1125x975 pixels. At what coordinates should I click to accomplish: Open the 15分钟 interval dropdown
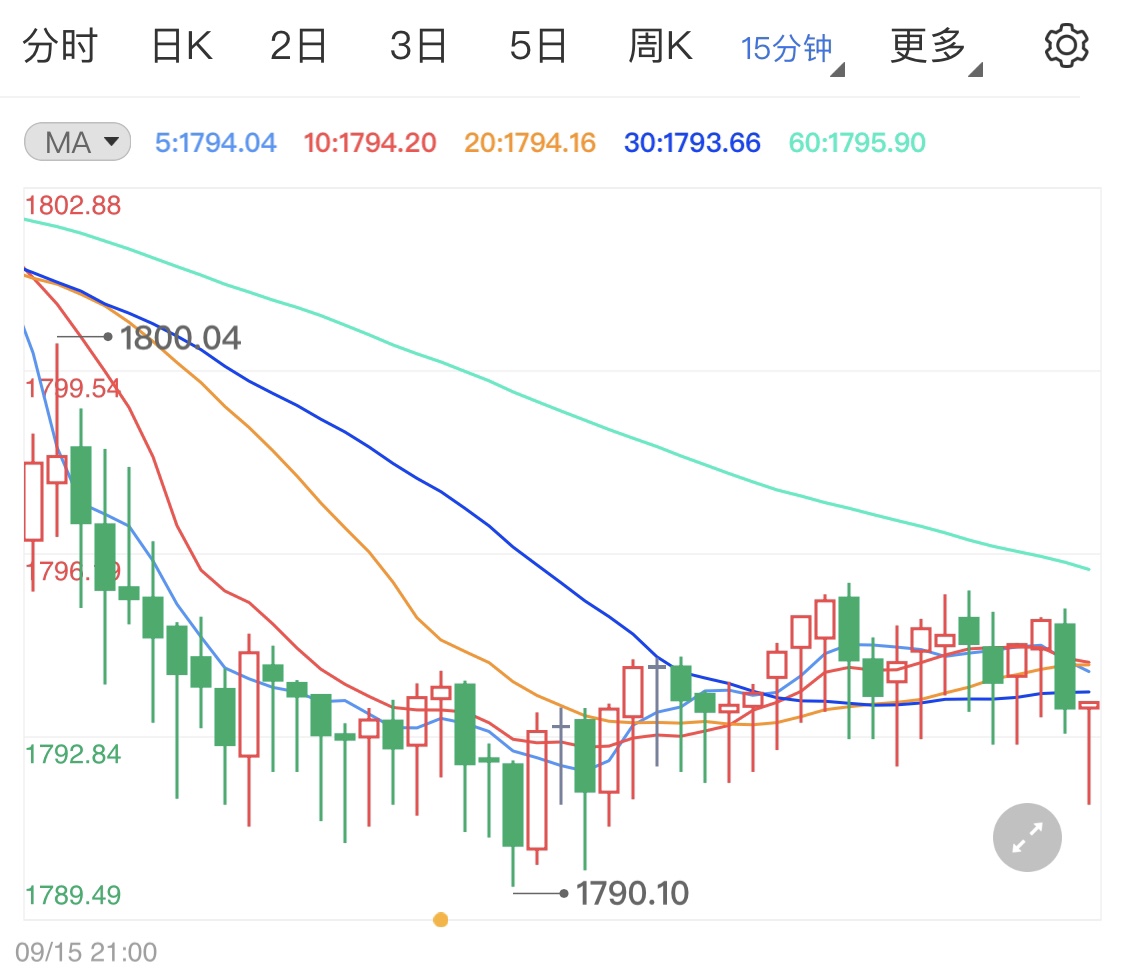[792, 50]
